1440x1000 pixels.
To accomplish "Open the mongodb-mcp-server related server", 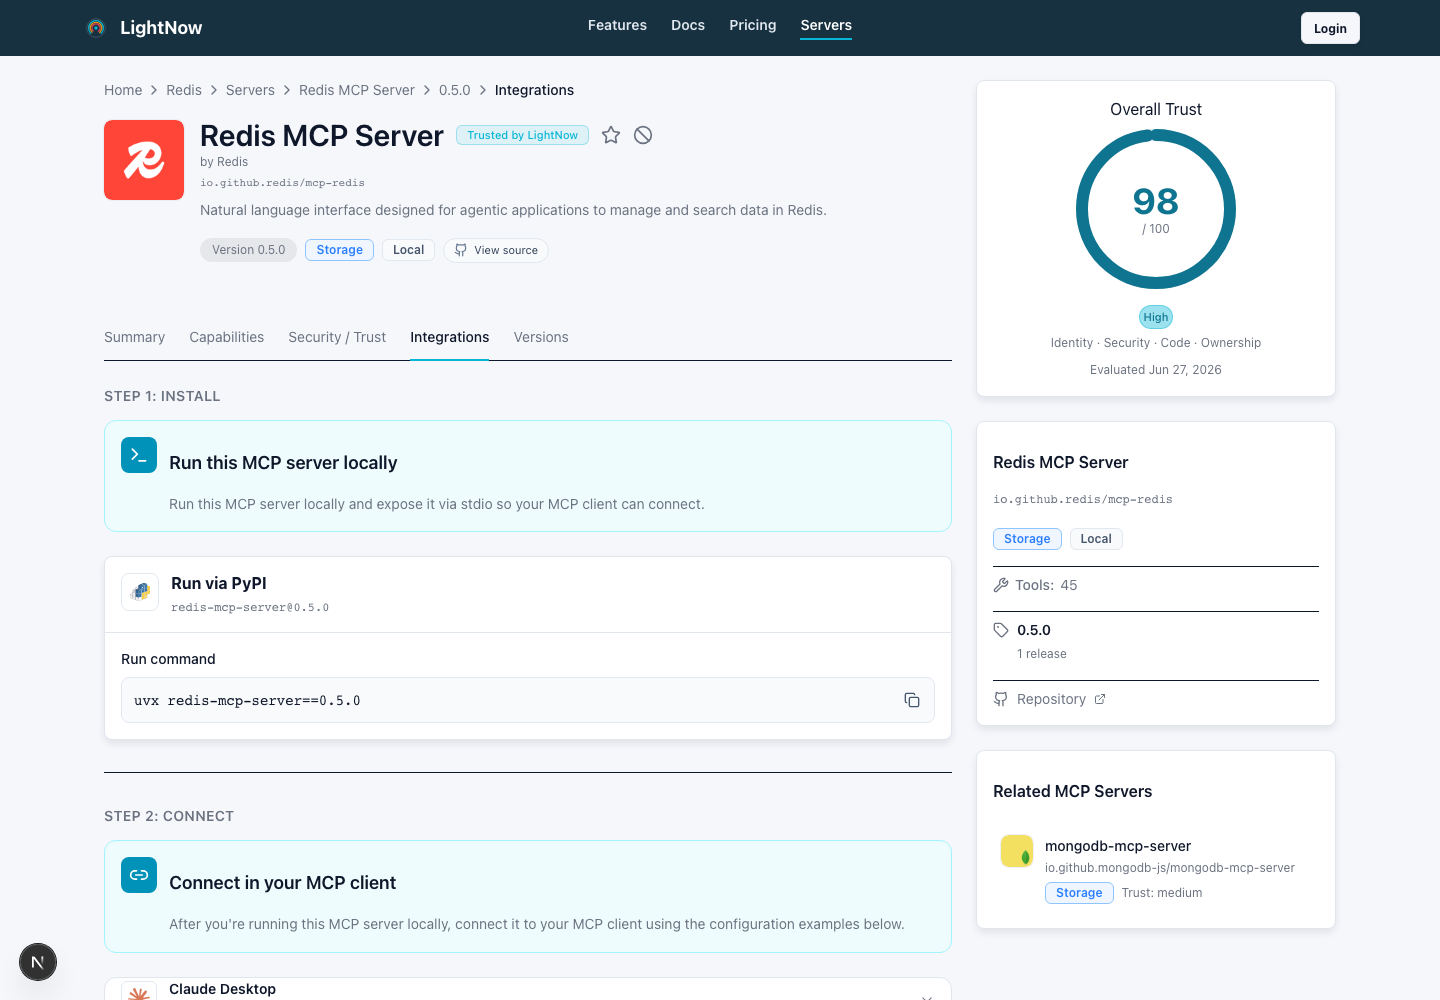I will tap(1118, 846).
